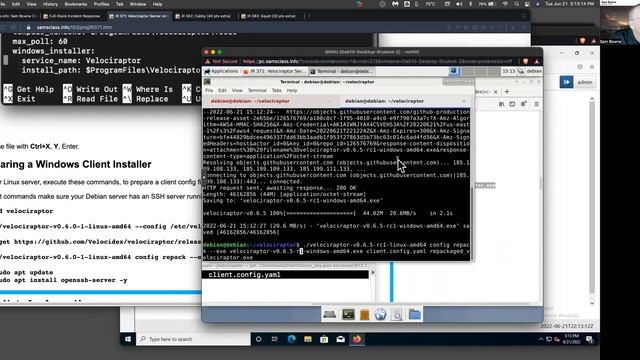Open Microsoft Store on Windows taskbar
This screenshot has width=640, height=360.
point(324,339)
